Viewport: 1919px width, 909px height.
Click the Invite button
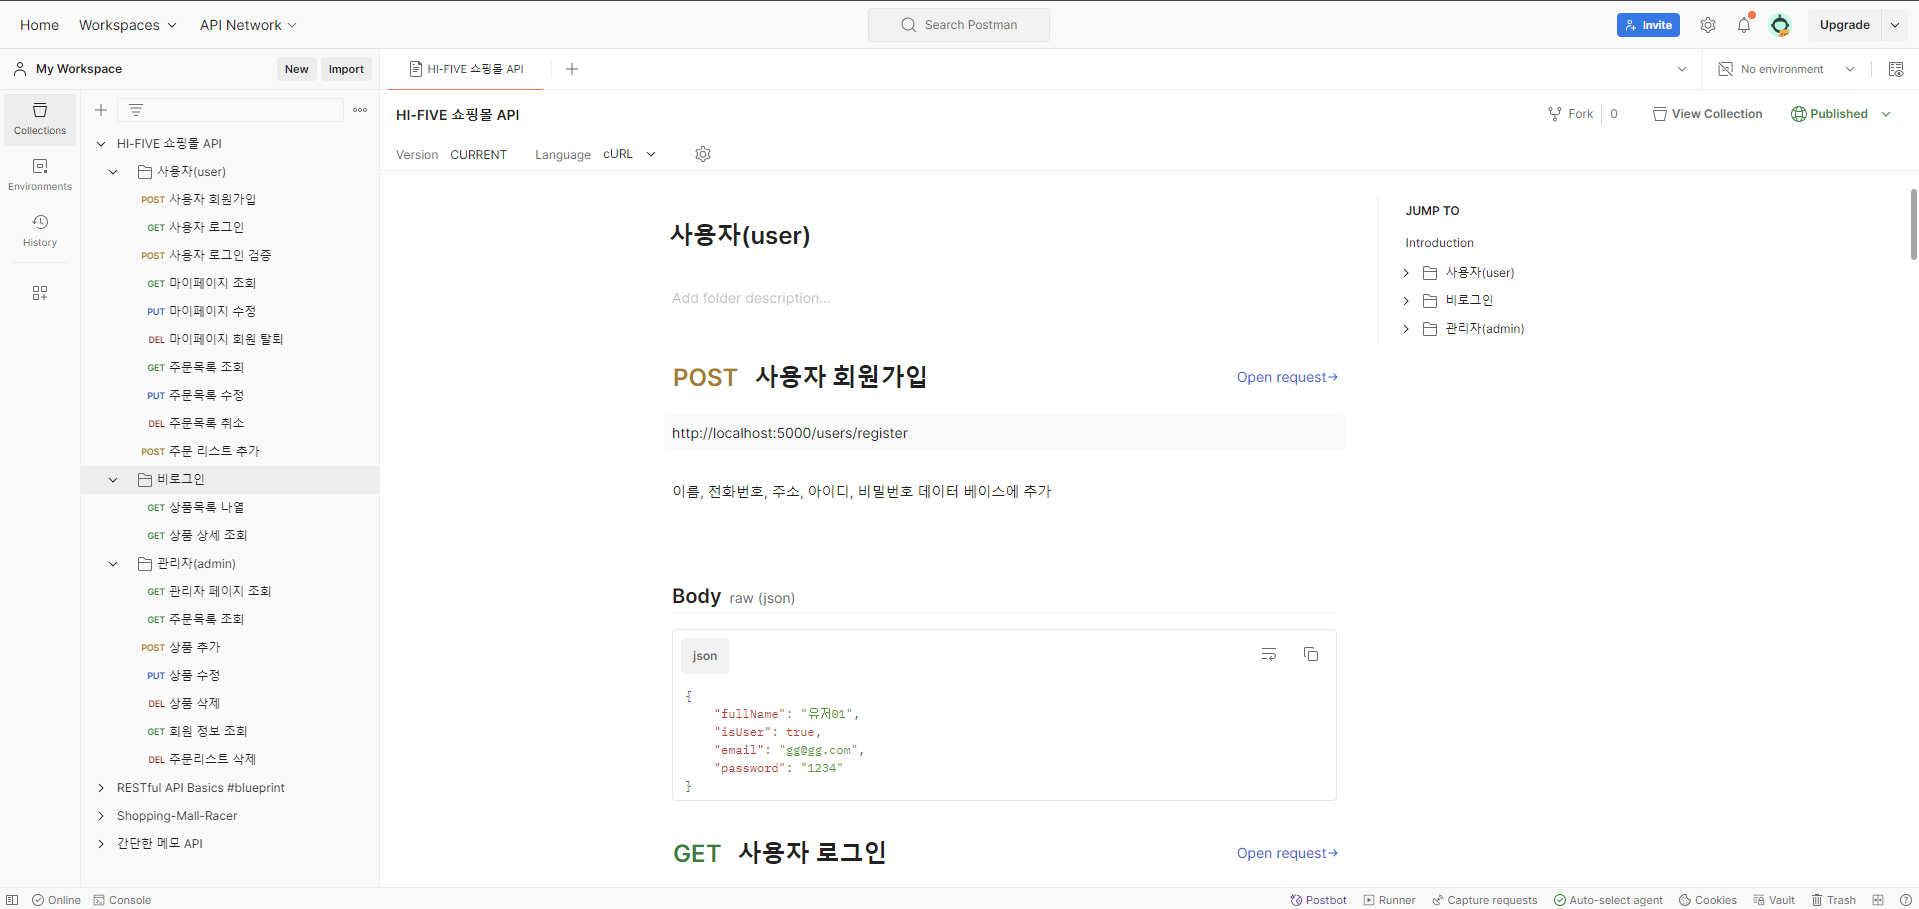(1648, 25)
